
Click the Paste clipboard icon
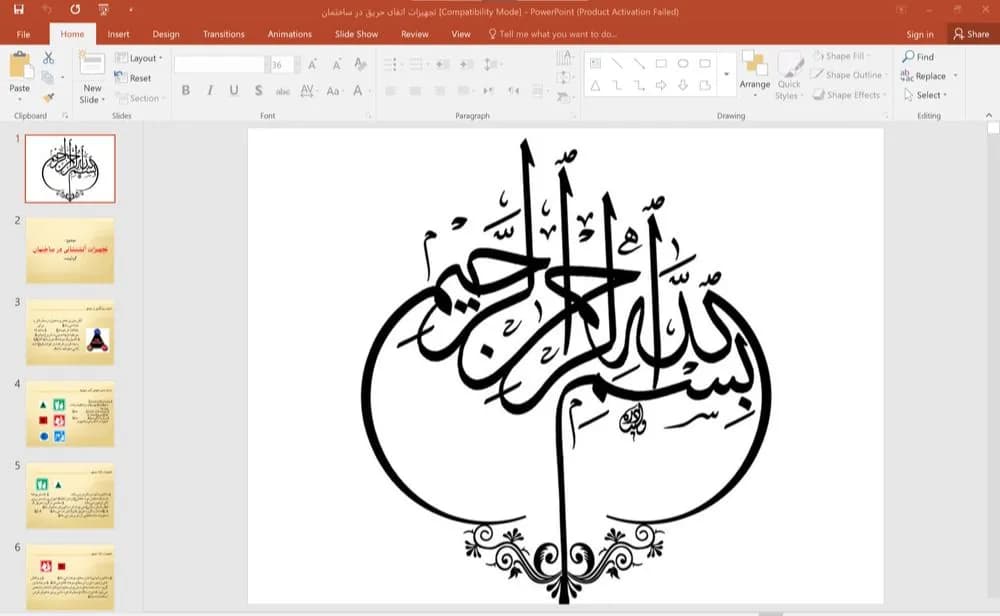[20, 64]
